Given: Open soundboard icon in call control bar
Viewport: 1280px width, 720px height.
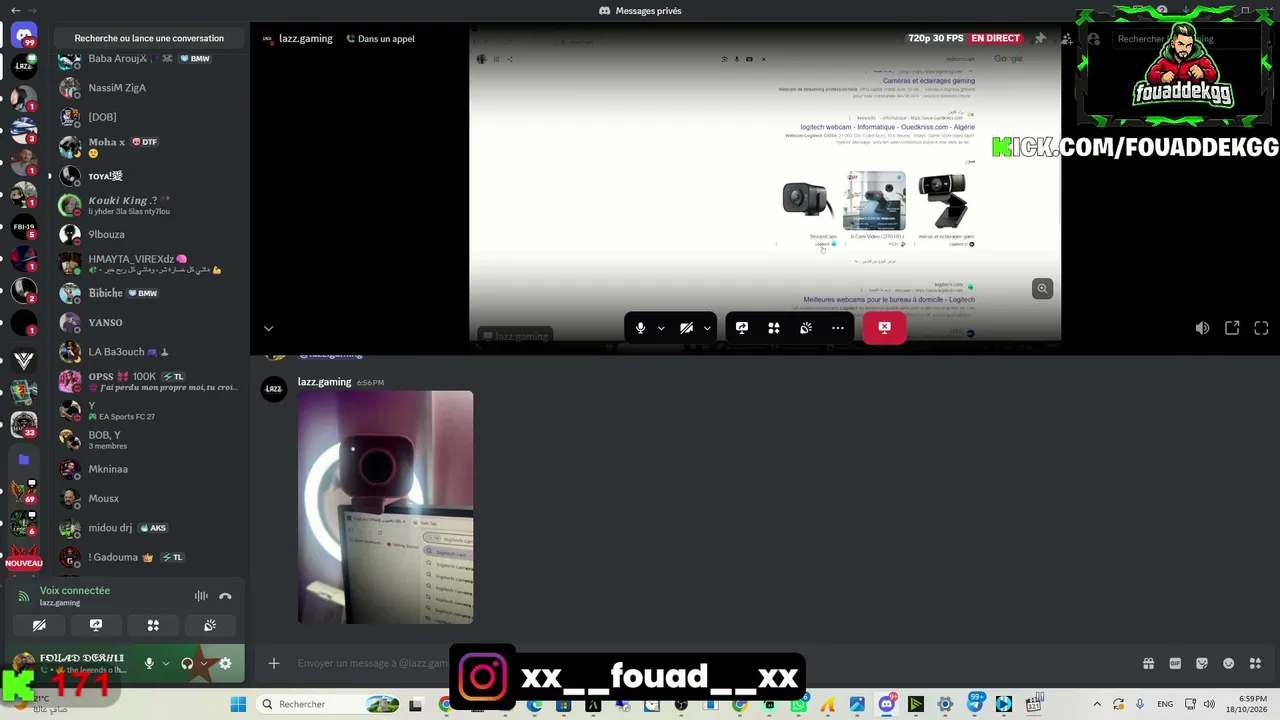Looking at the screenshot, I should [x=806, y=328].
